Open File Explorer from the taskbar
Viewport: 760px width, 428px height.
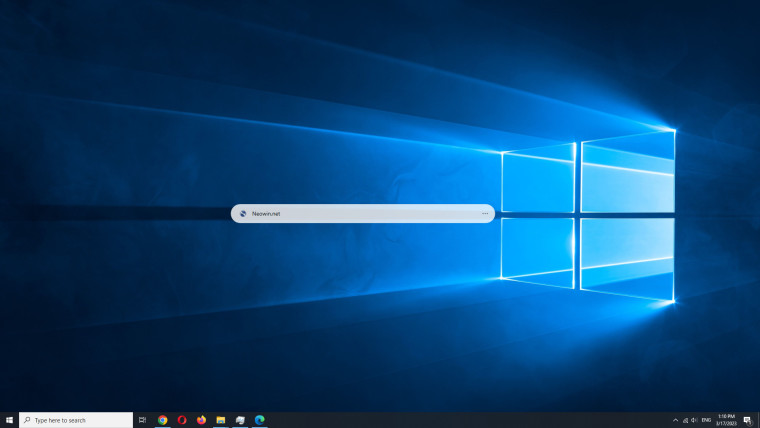221,420
